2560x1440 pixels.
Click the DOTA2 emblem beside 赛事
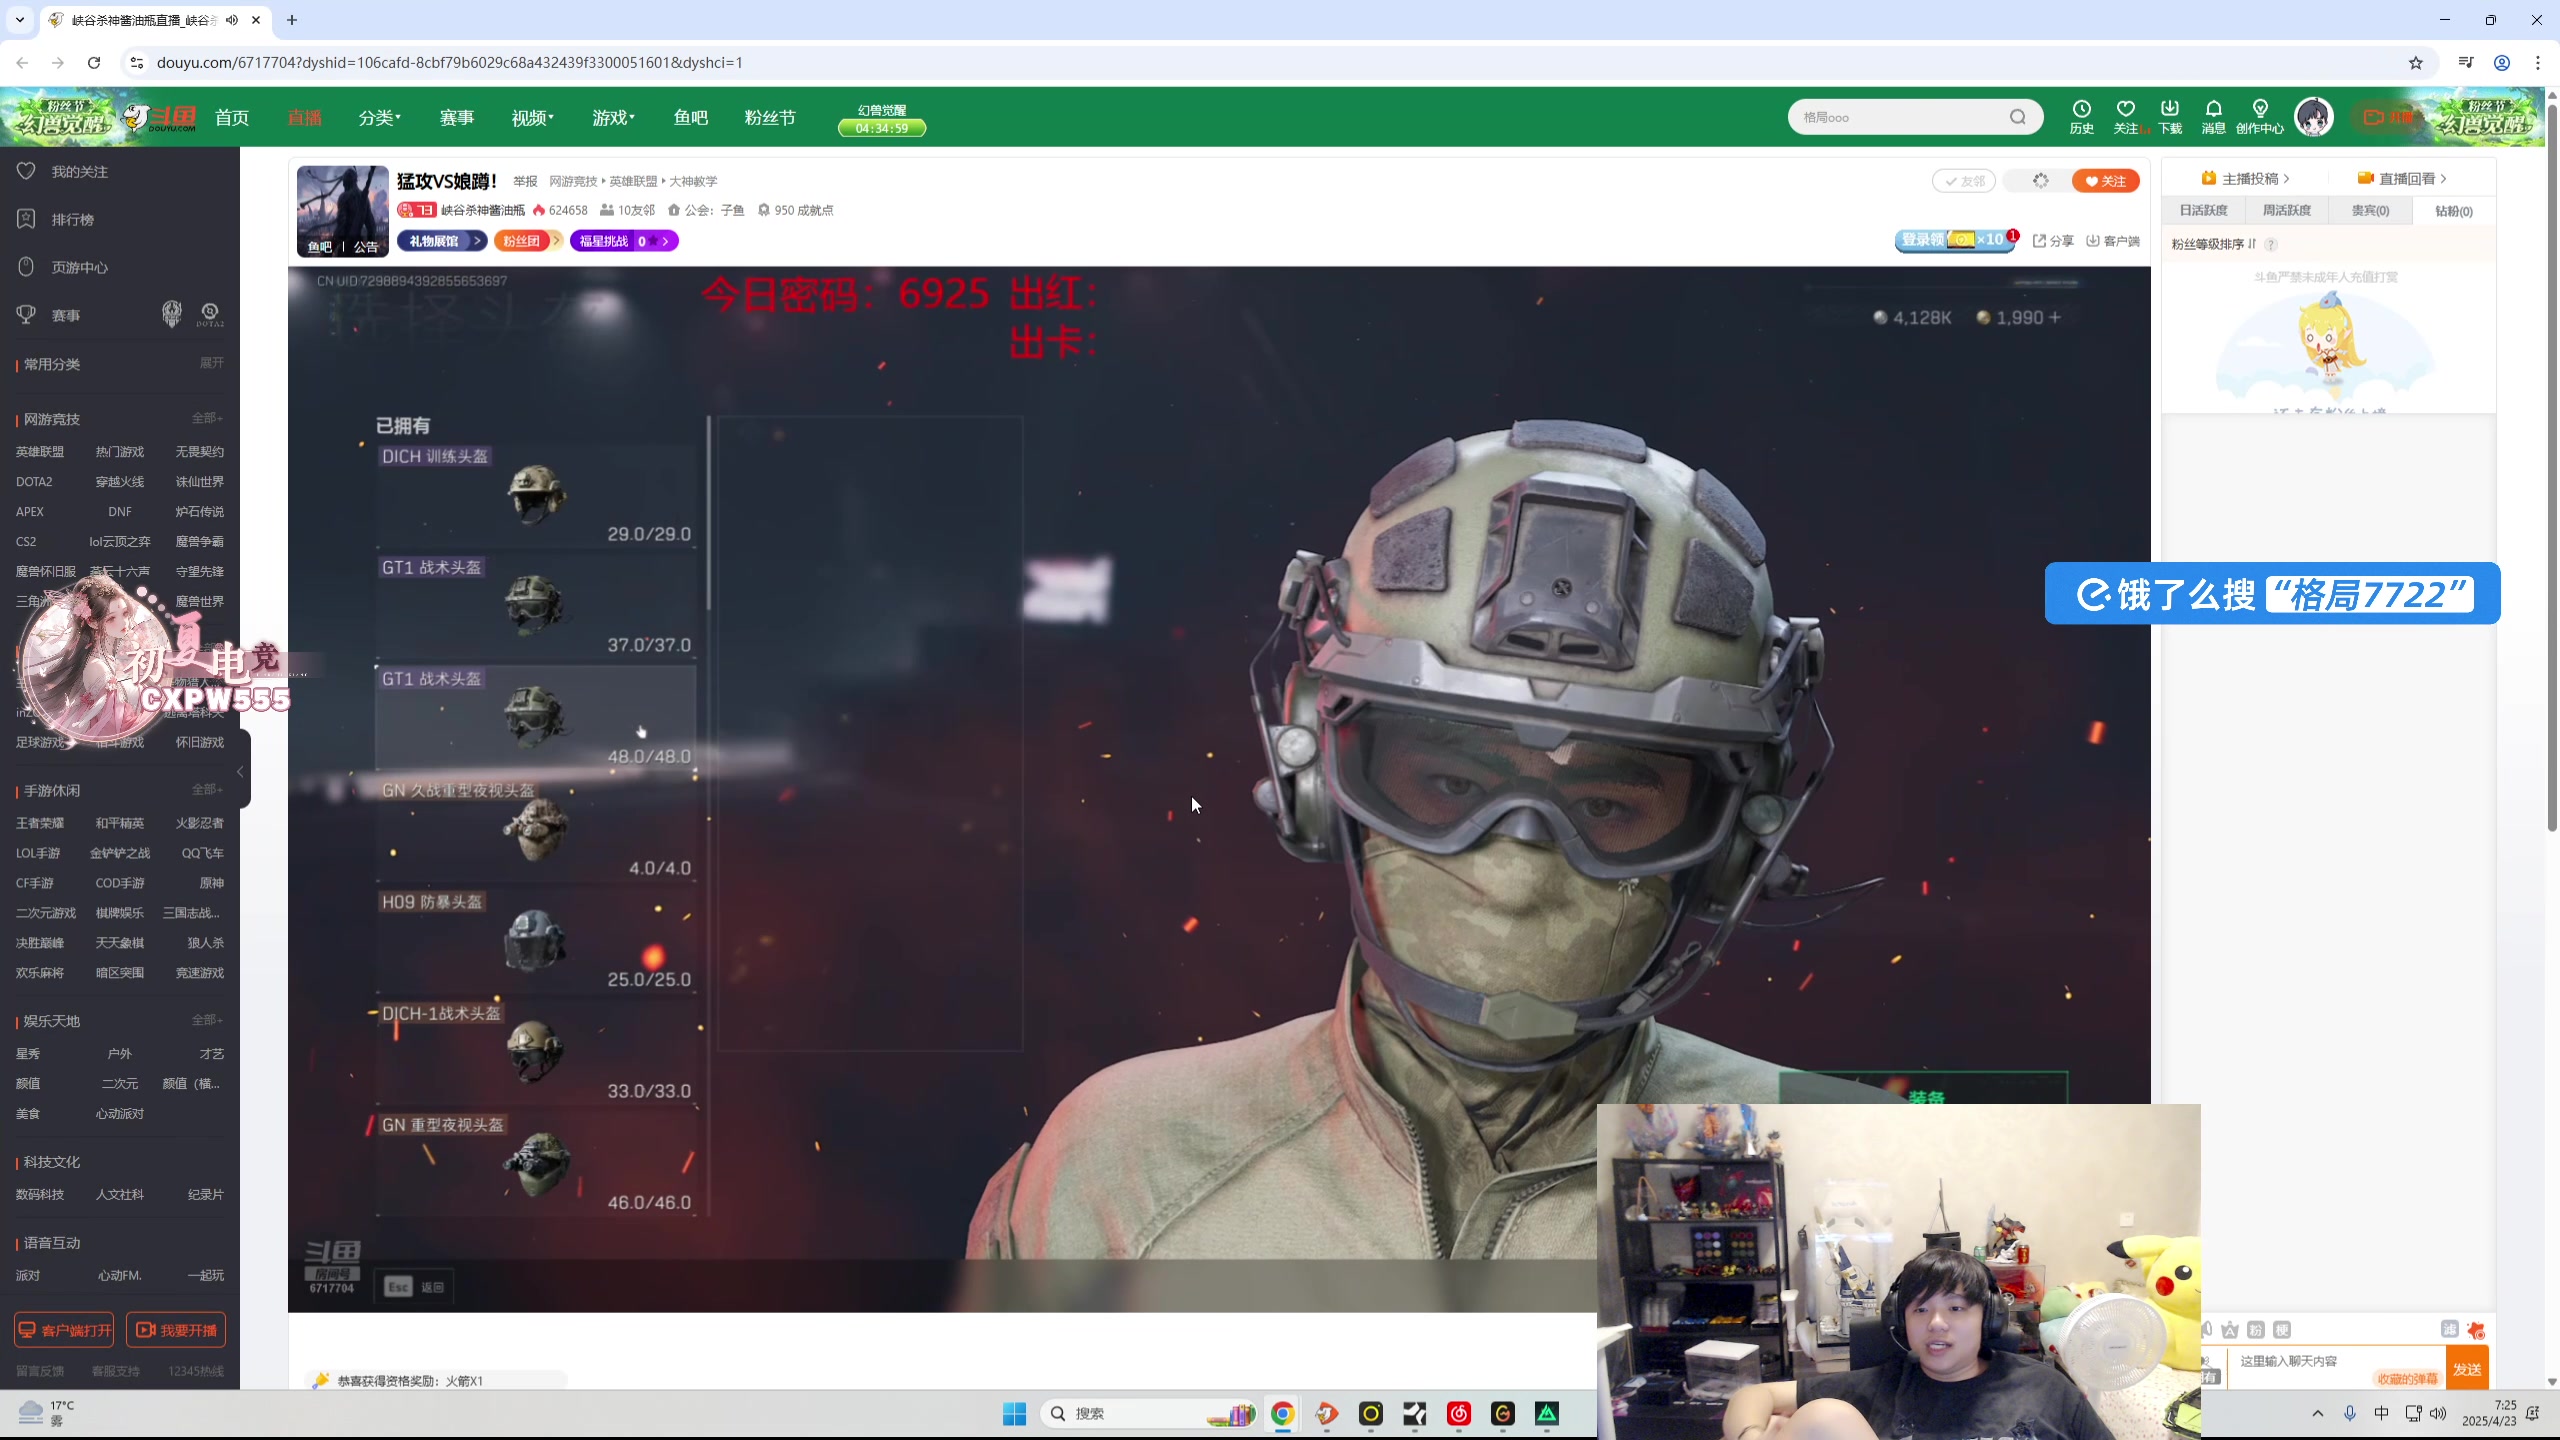pyautogui.click(x=210, y=314)
